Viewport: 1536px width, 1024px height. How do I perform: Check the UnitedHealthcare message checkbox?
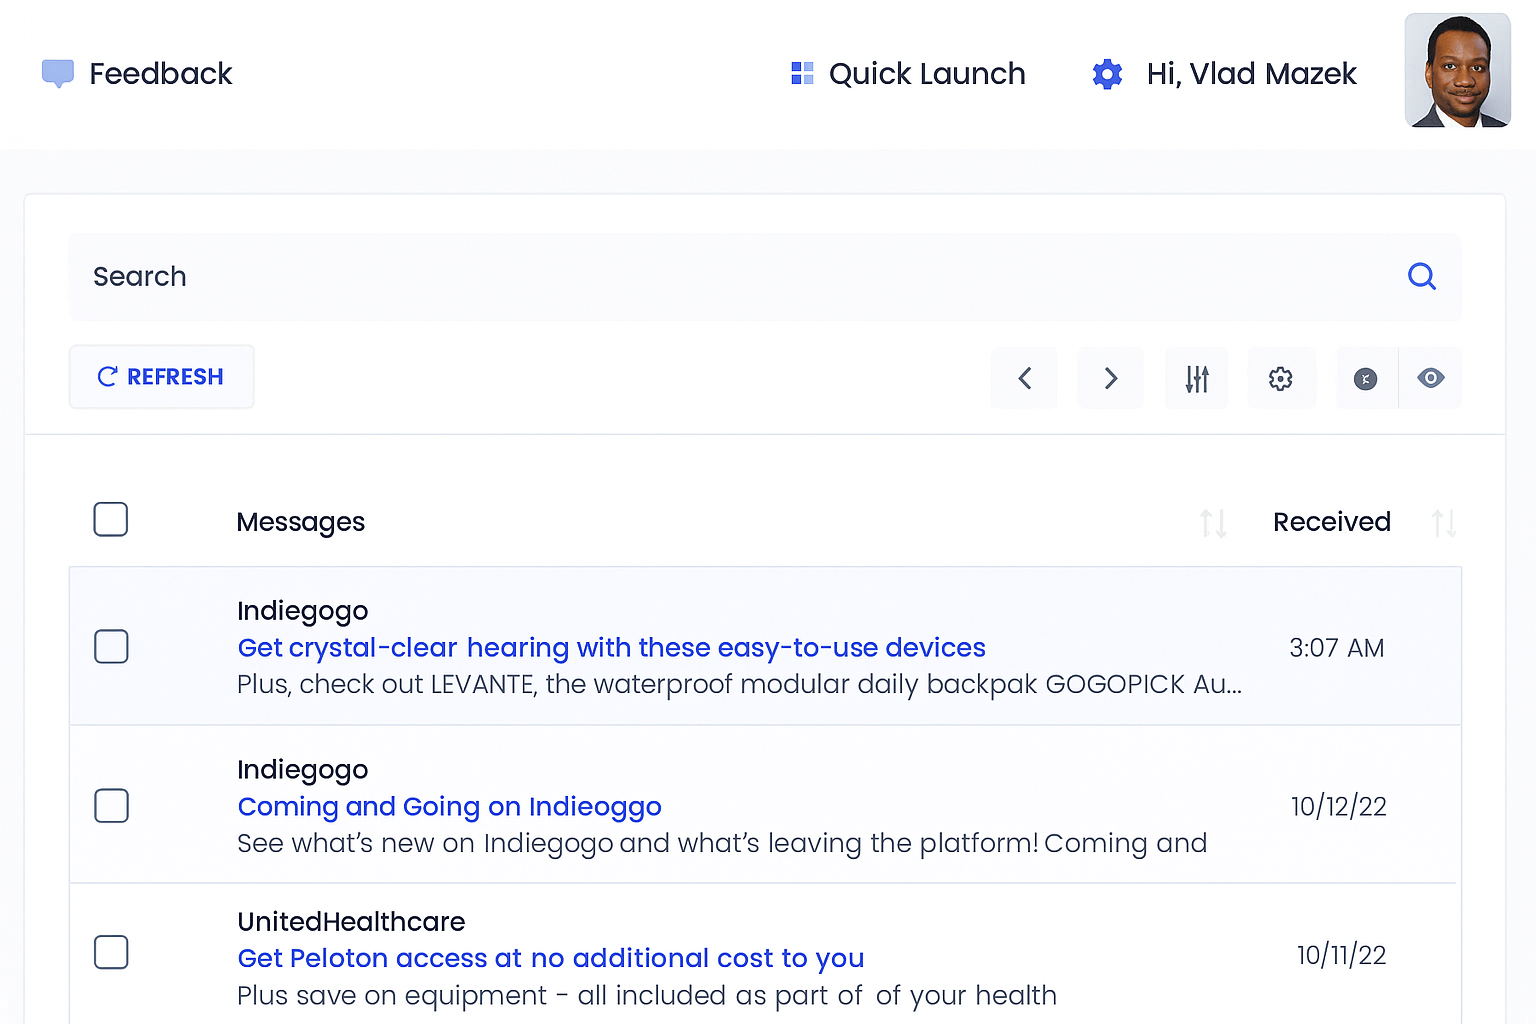111,952
